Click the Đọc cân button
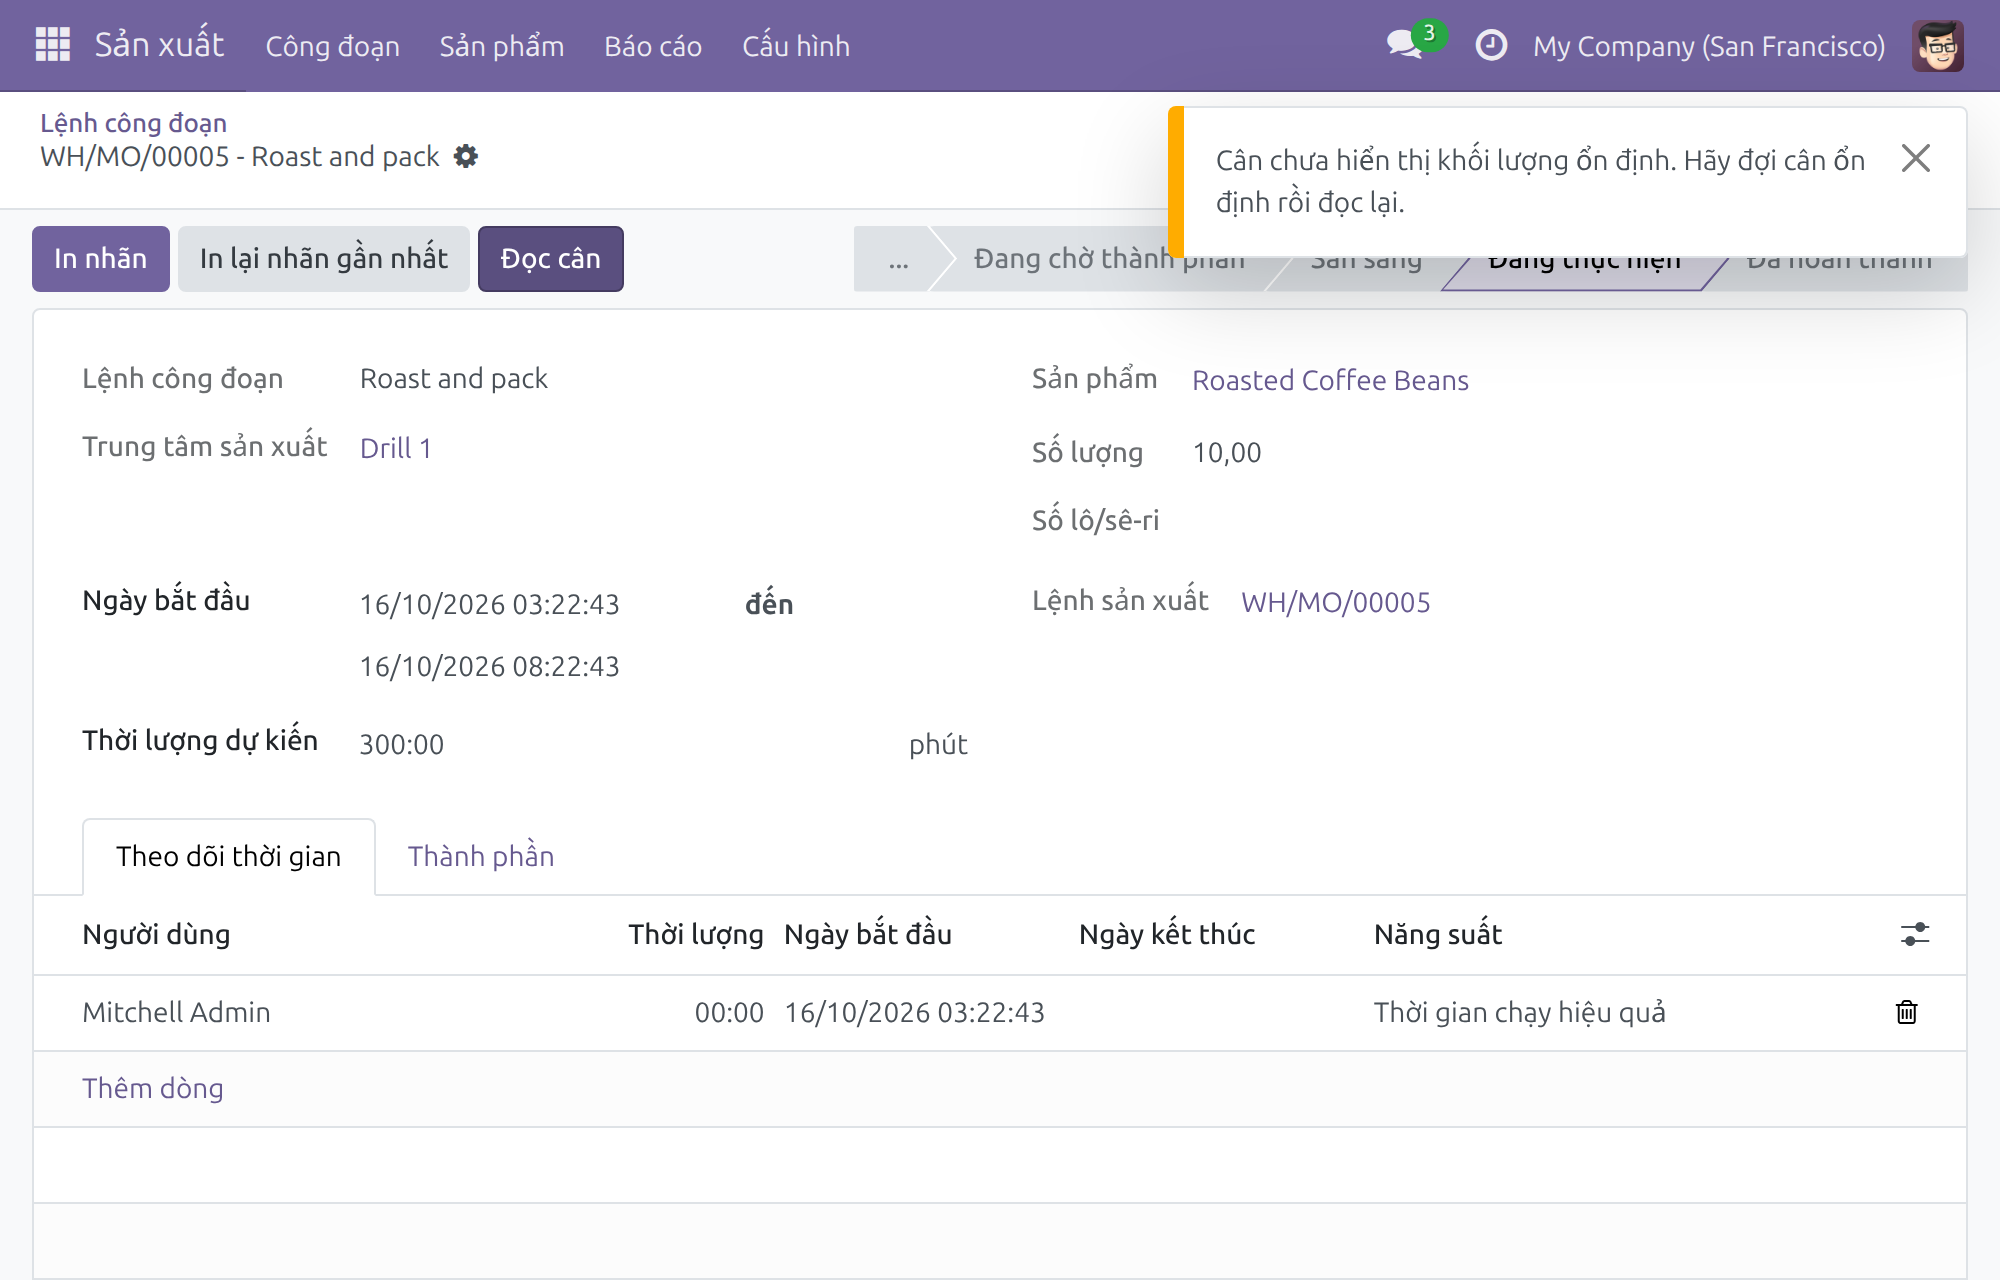The image size is (2000, 1280). coord(551,259)
